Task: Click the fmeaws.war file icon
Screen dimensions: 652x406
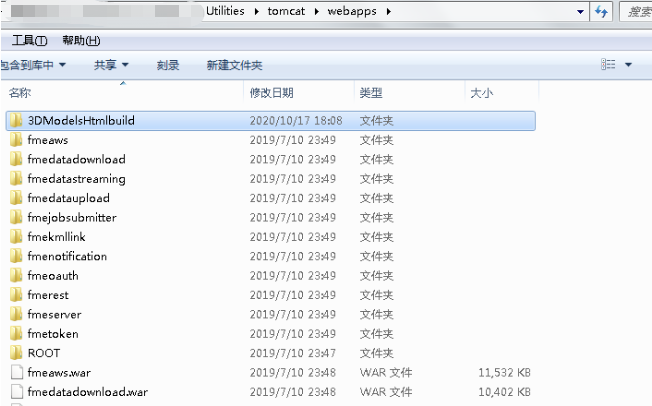Action: [x=17, y=372]
